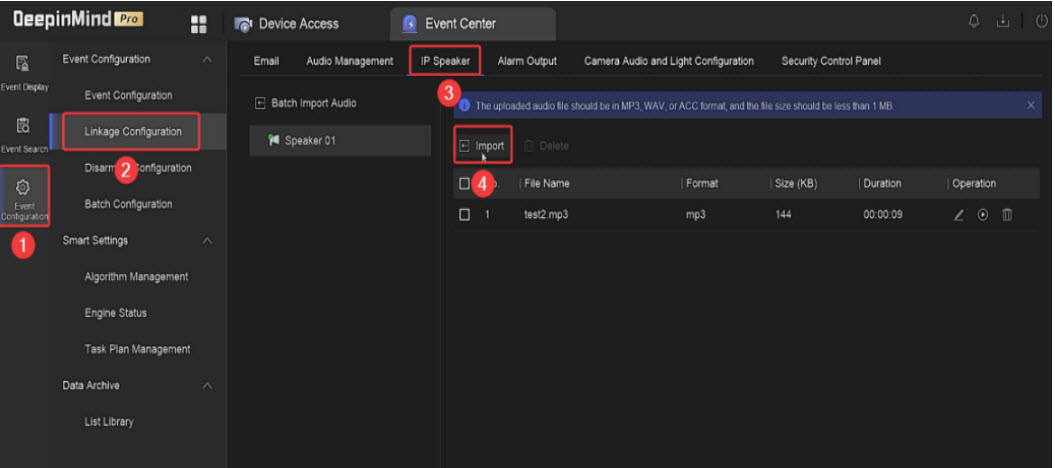Open the application grid menu icon

(x=198, y=23)
